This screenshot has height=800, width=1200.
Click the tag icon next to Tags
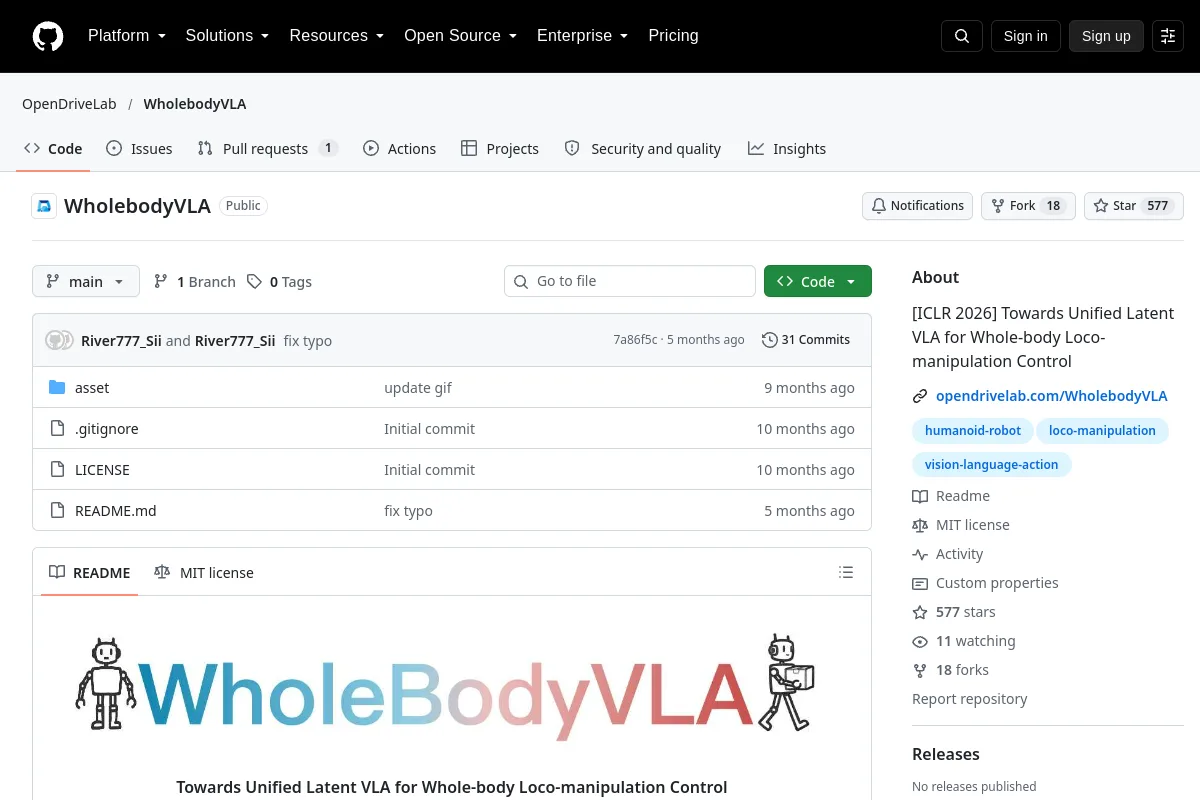(x=255, y=282)
